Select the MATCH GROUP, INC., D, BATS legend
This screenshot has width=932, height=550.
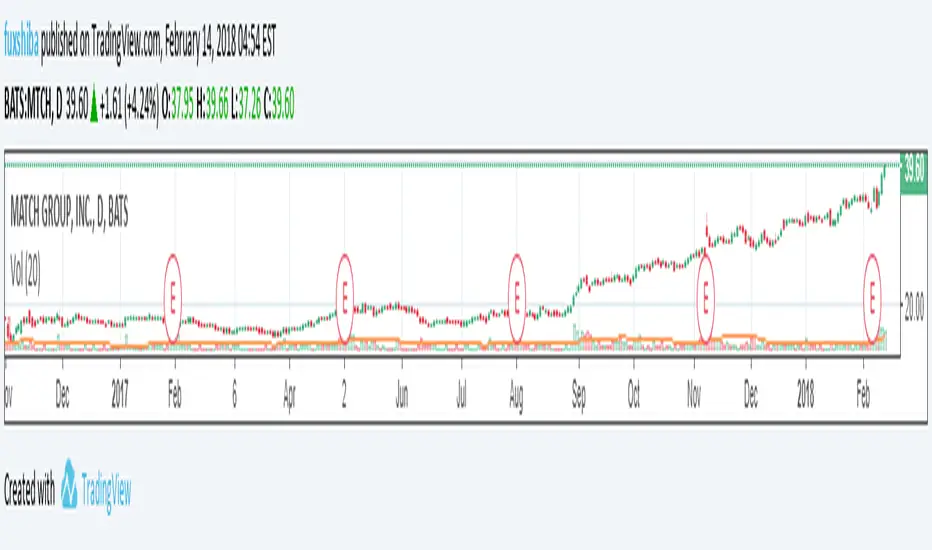pyautogui.click(x=69, y=212)
